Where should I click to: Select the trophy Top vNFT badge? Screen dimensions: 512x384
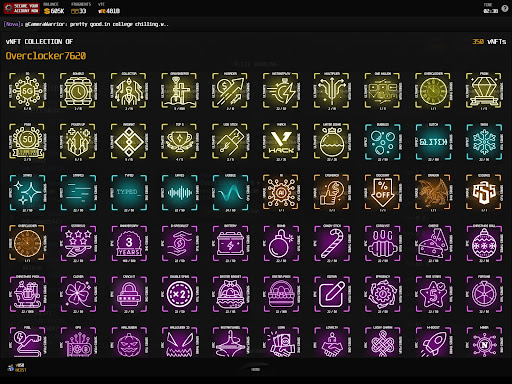180,142
